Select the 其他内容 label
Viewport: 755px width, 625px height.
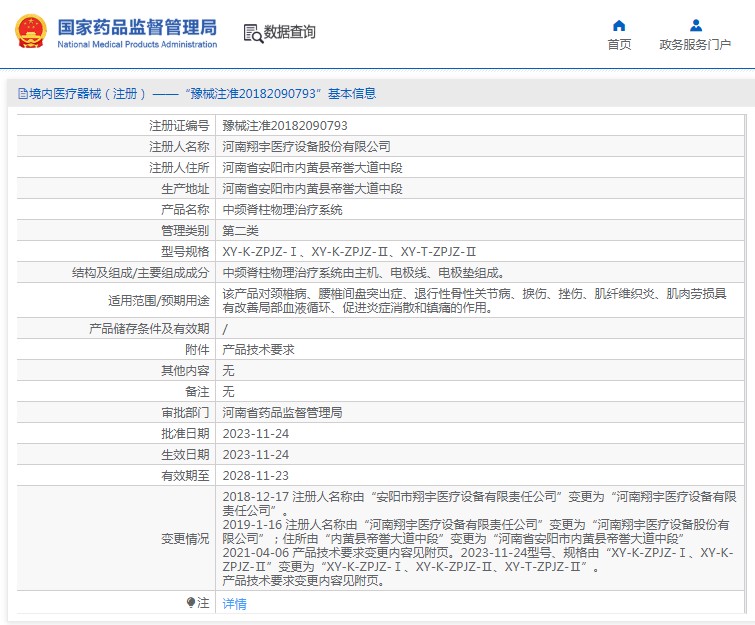point(185,371)
